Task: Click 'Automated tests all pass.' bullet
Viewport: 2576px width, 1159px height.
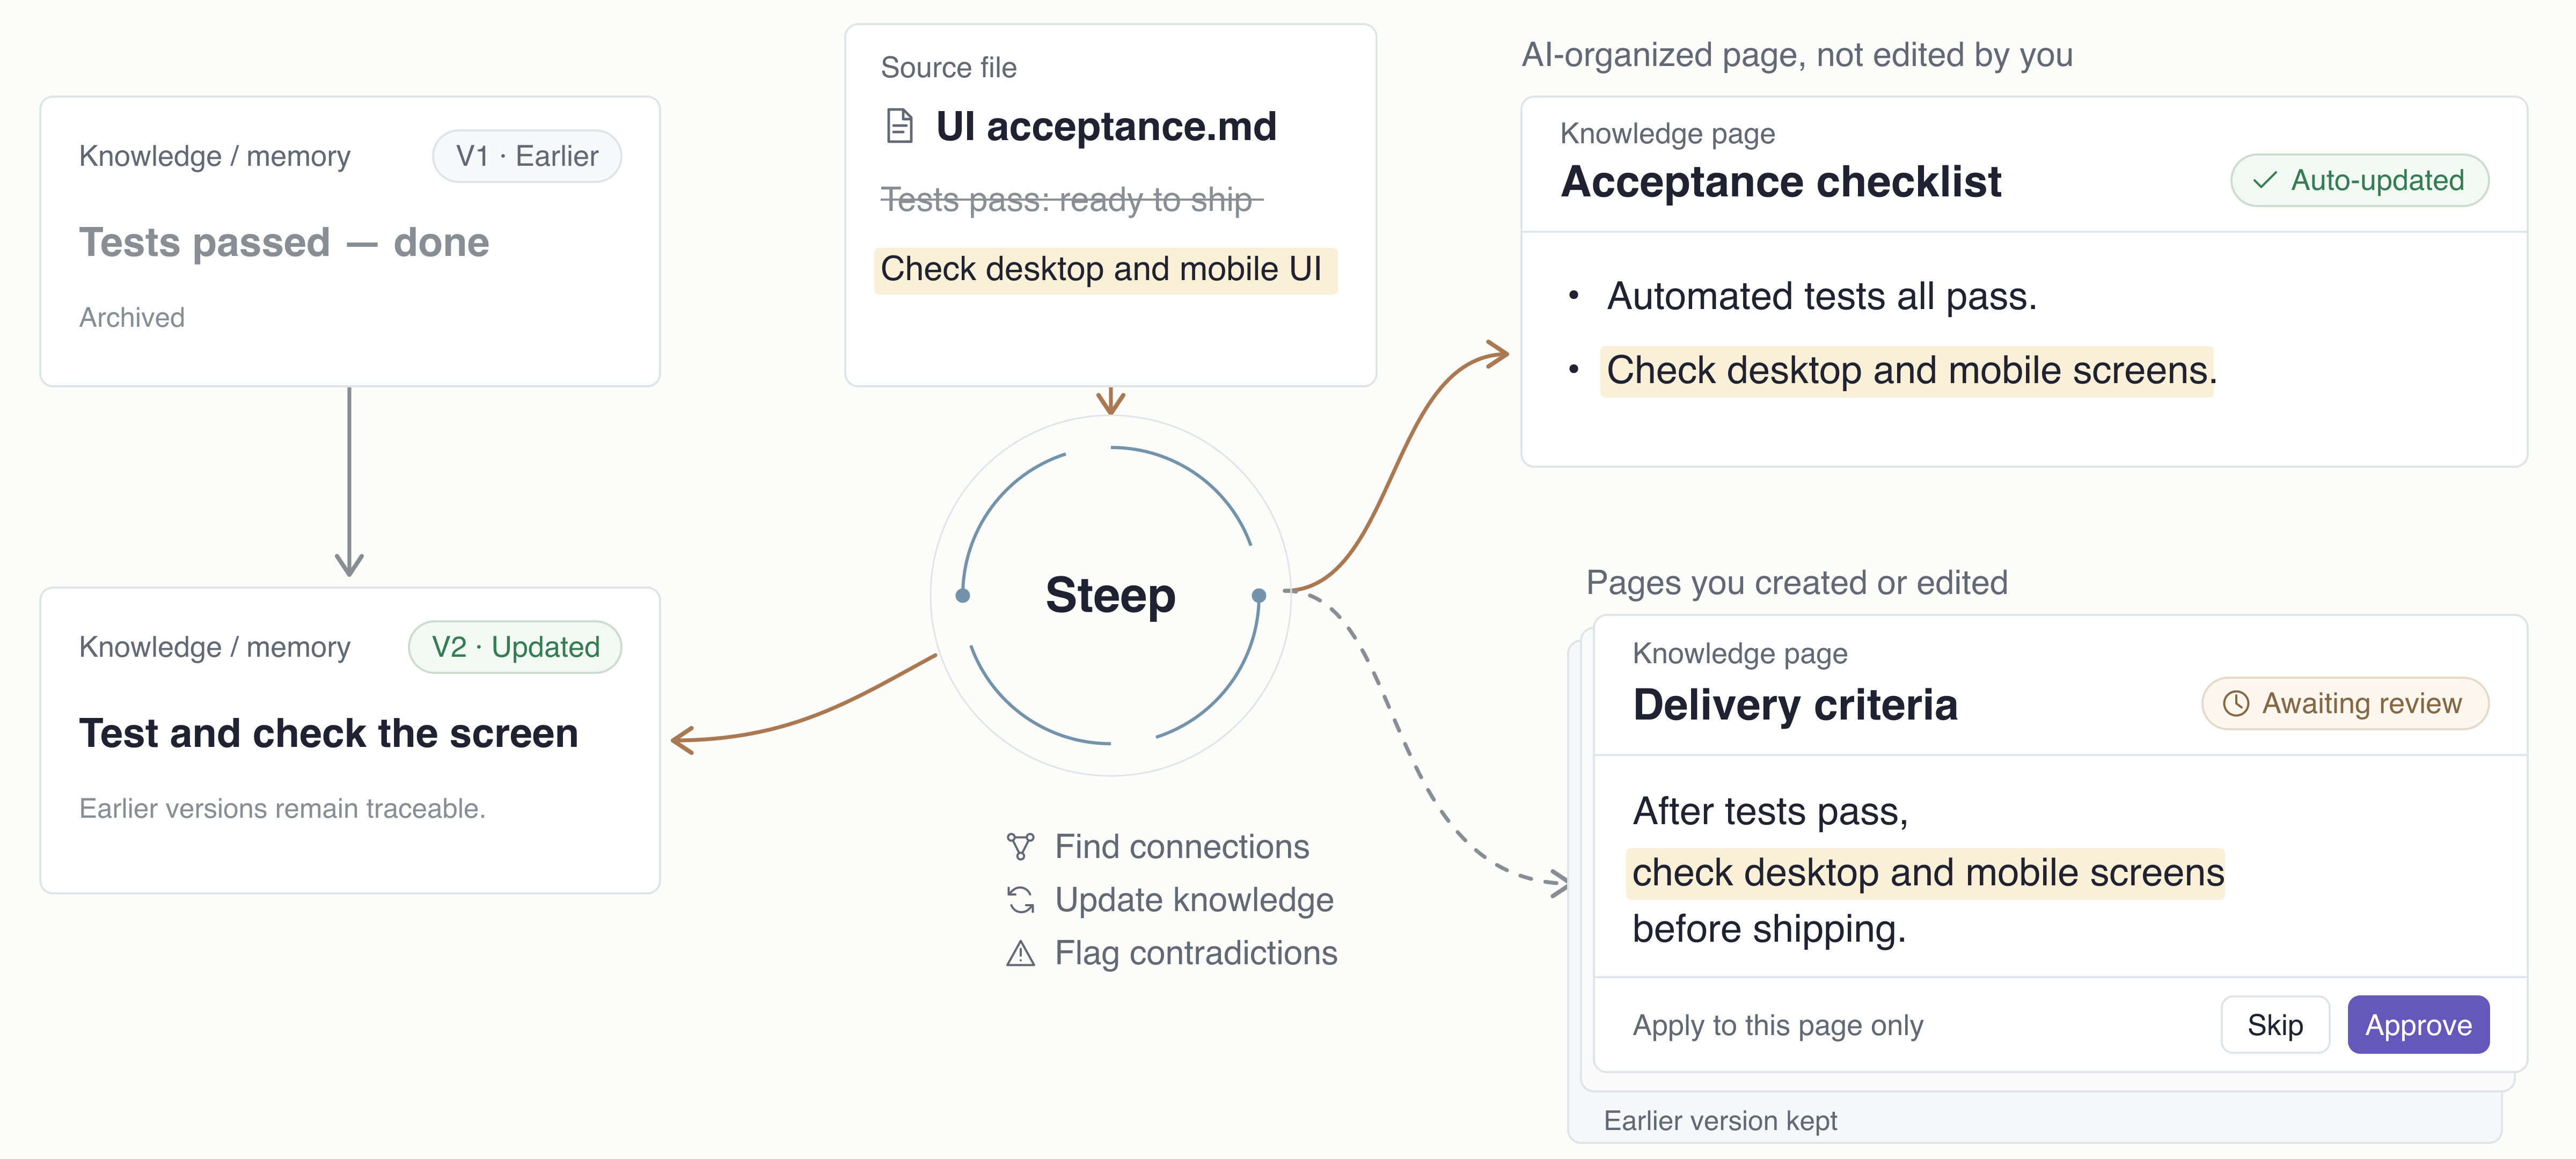Action: pyautogui.click(x=1821, y=296)
